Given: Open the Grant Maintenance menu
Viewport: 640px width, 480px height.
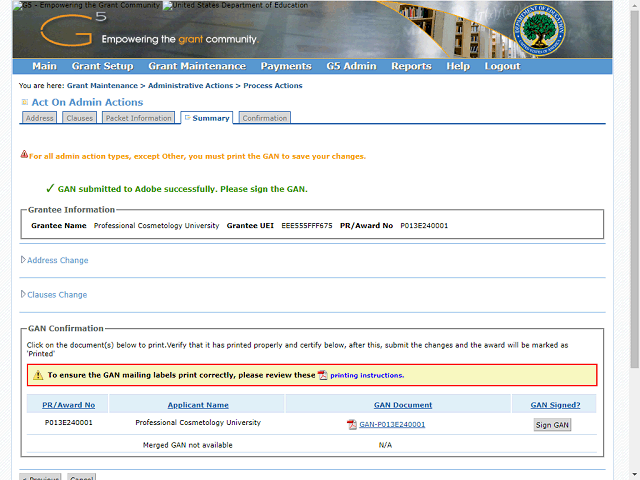Looking at the screenshot, I should click(197, 66).
